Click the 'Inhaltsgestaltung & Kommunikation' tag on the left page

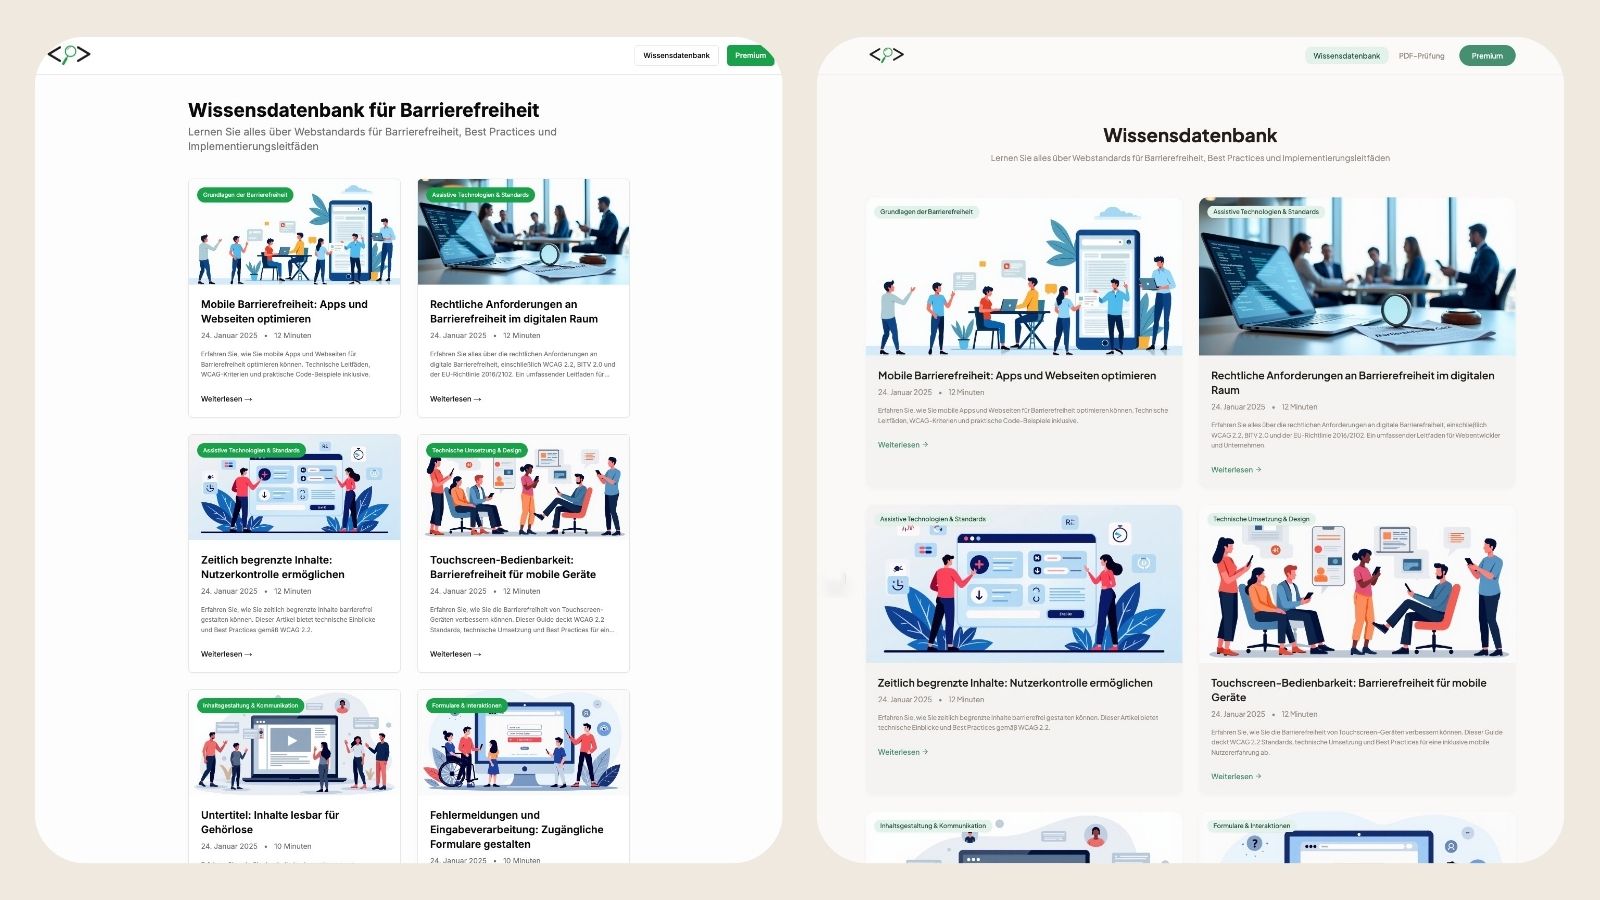(250, 705)
